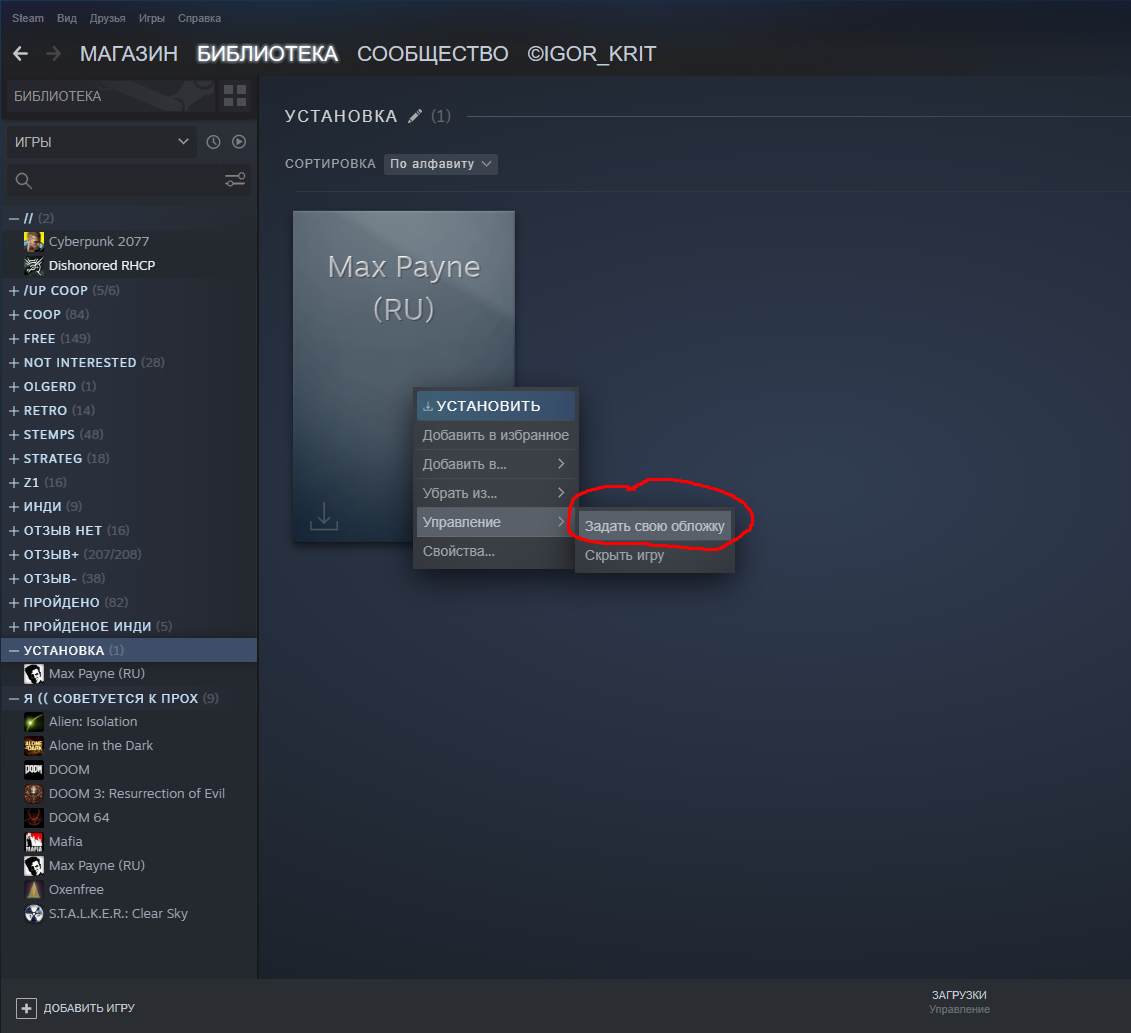Collapse Я (( СОВЕТУЕТСЯ К ПРОХ category
Viewport: 1131px width, 1033px height.
[14, 698]
